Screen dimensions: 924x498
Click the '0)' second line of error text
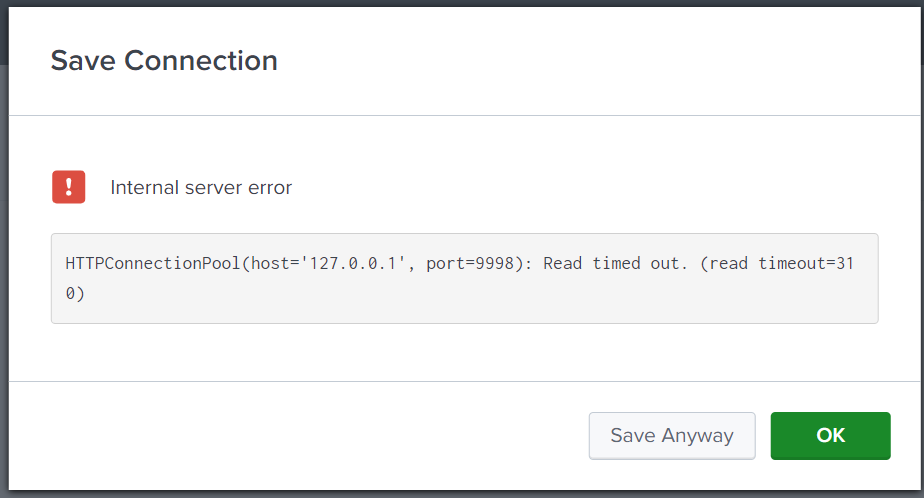pos(75,293)
